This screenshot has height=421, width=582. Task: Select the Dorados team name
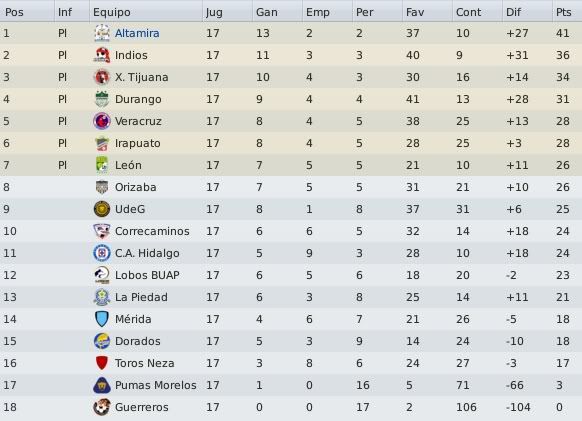point(138,341)
